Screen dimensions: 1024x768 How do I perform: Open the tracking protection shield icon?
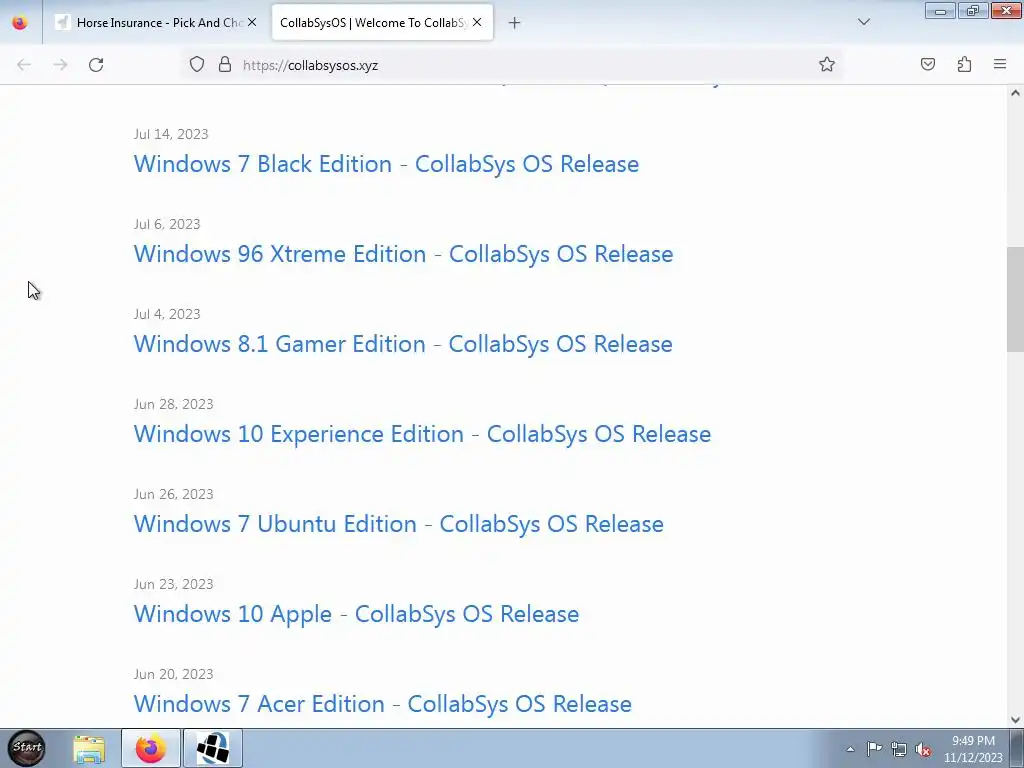[197, 64]
